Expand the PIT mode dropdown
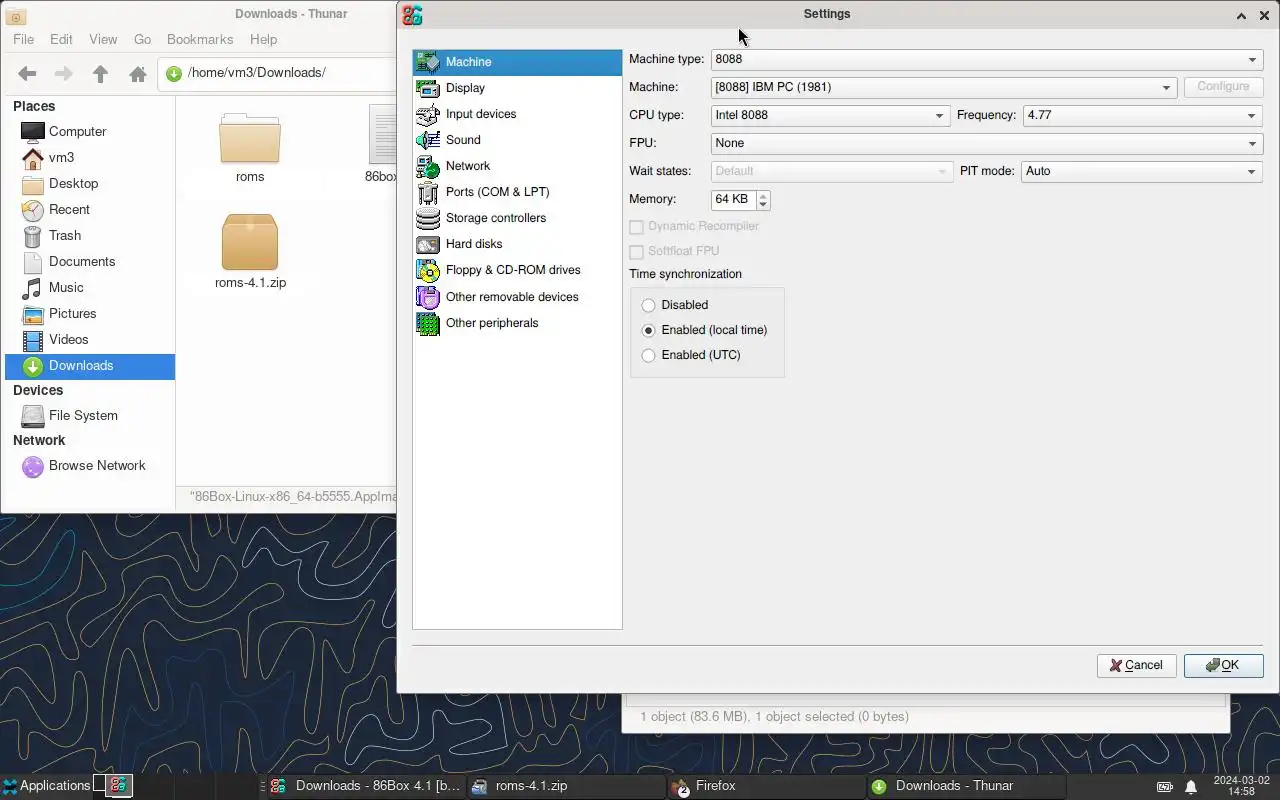The image size is (1280, 800). click(x=1143, y=171)
